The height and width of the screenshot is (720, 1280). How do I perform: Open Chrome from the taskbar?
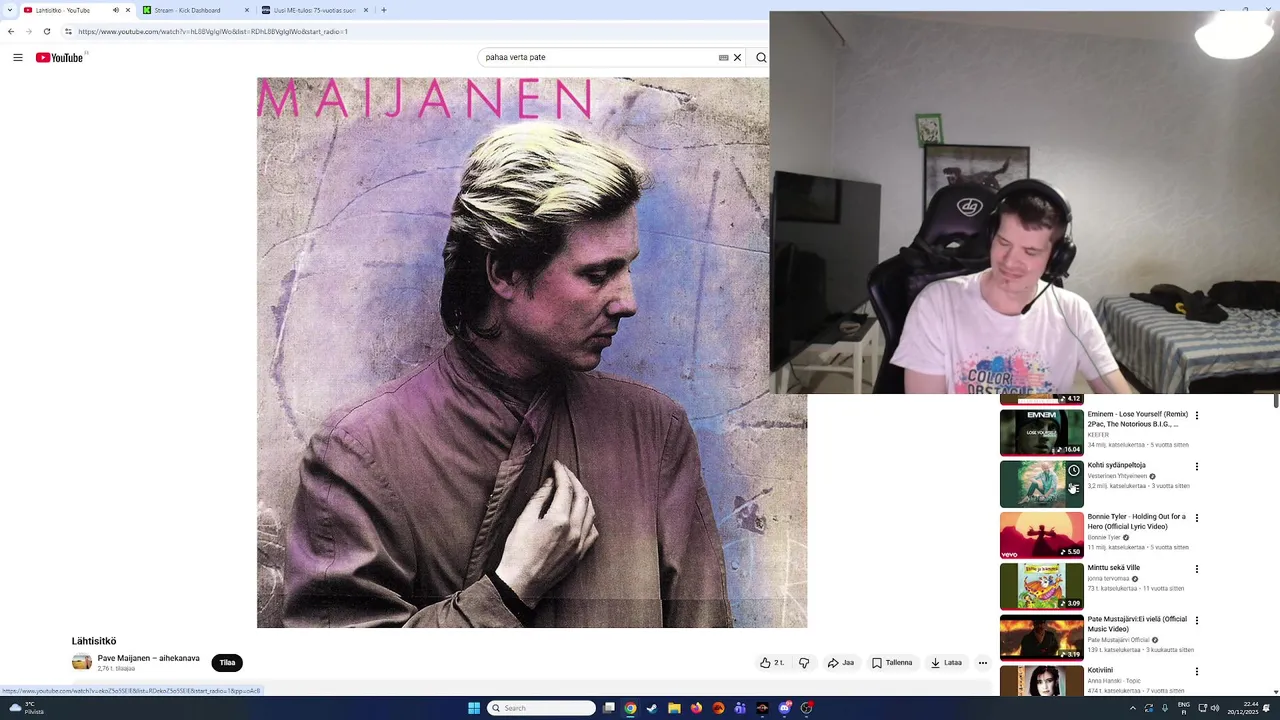pos(630,708)
